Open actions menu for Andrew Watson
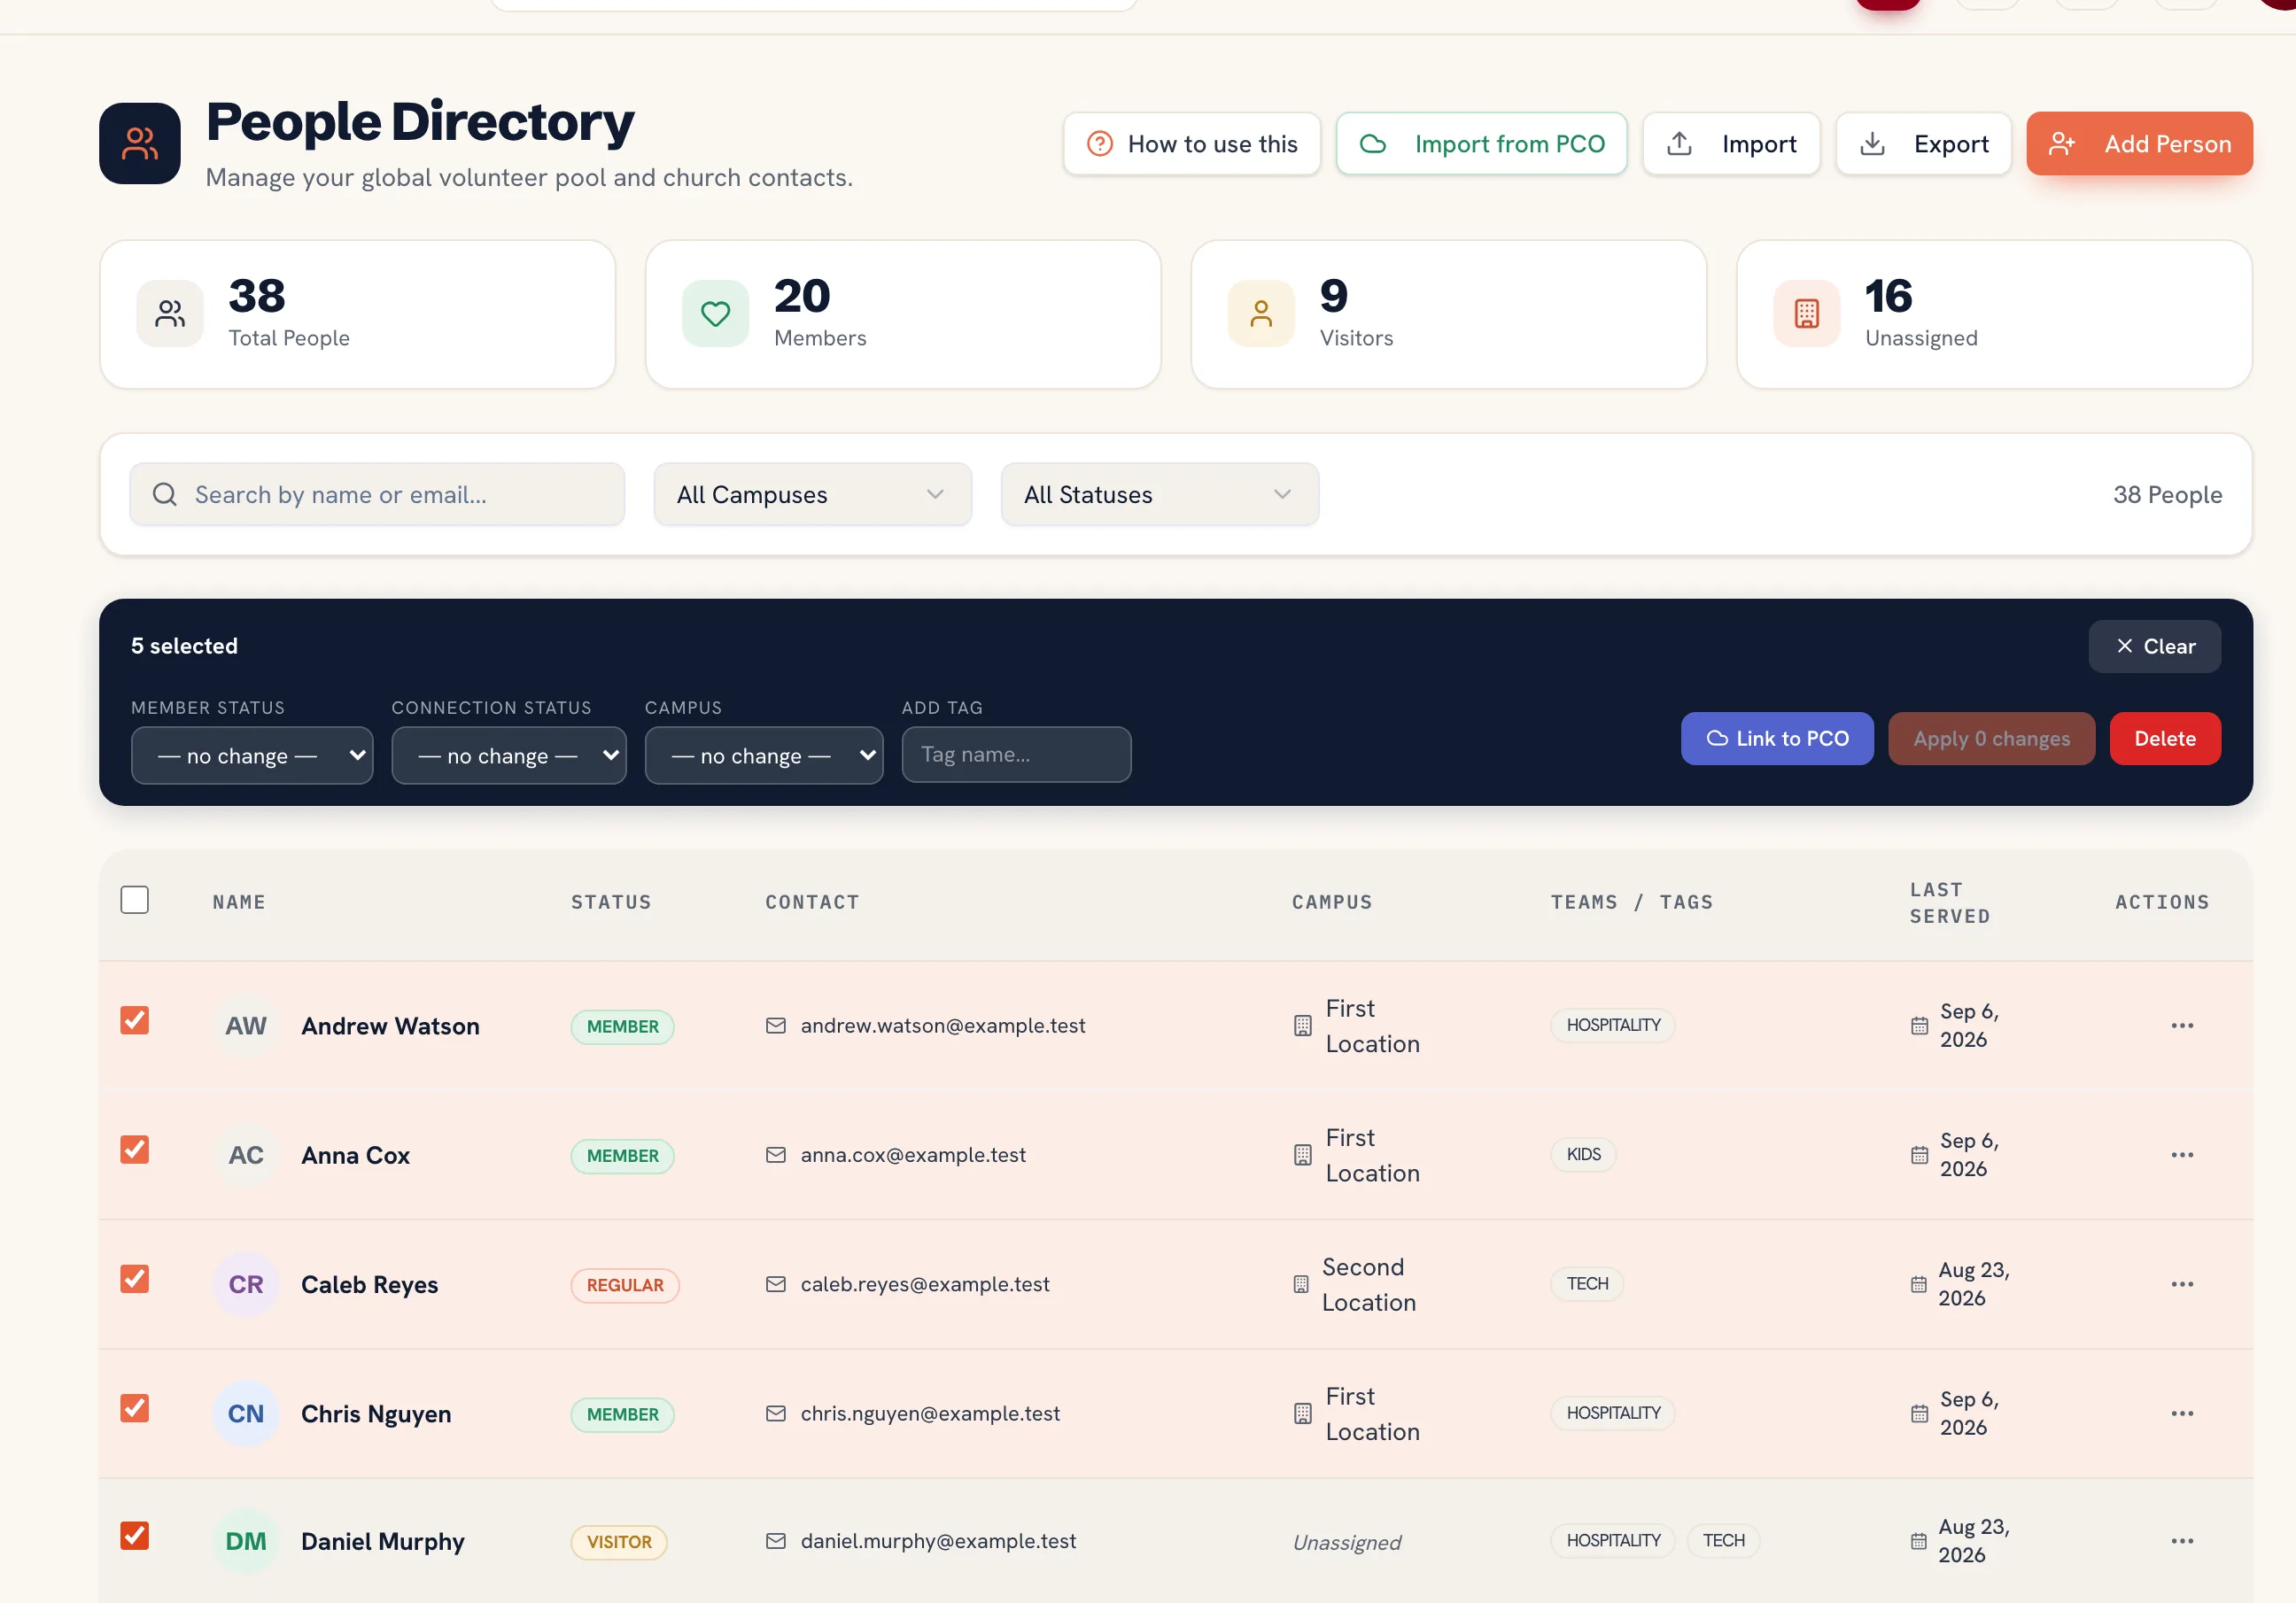This screenshot has width=2296, height=1603. pyautogui.click(x=2181, y=1025)
